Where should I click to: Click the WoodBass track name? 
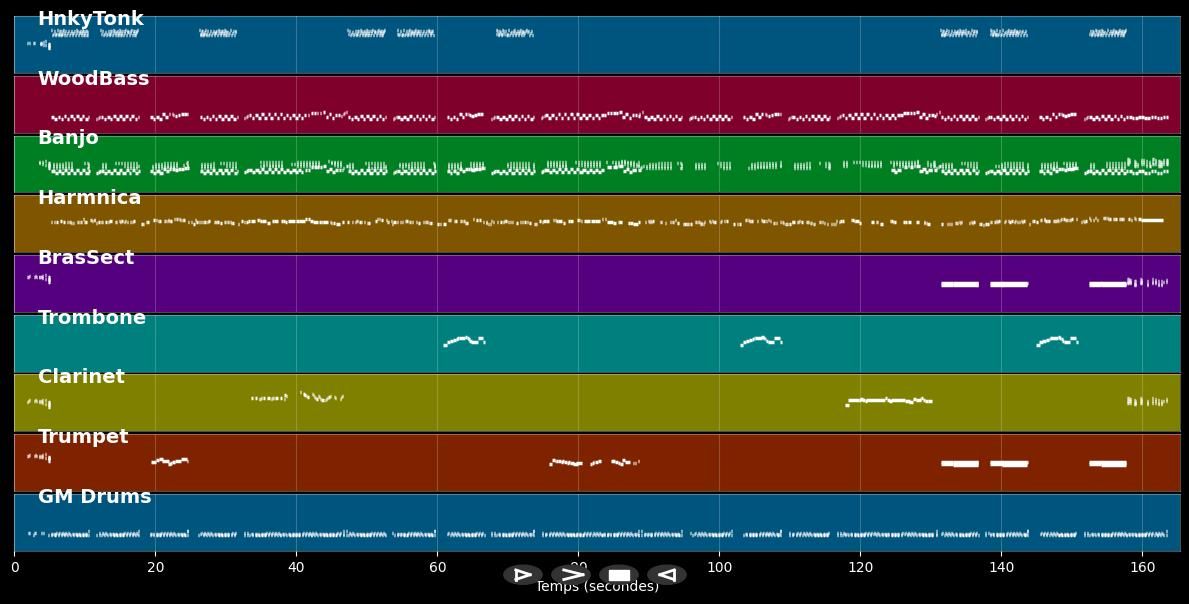click(93, 79)
